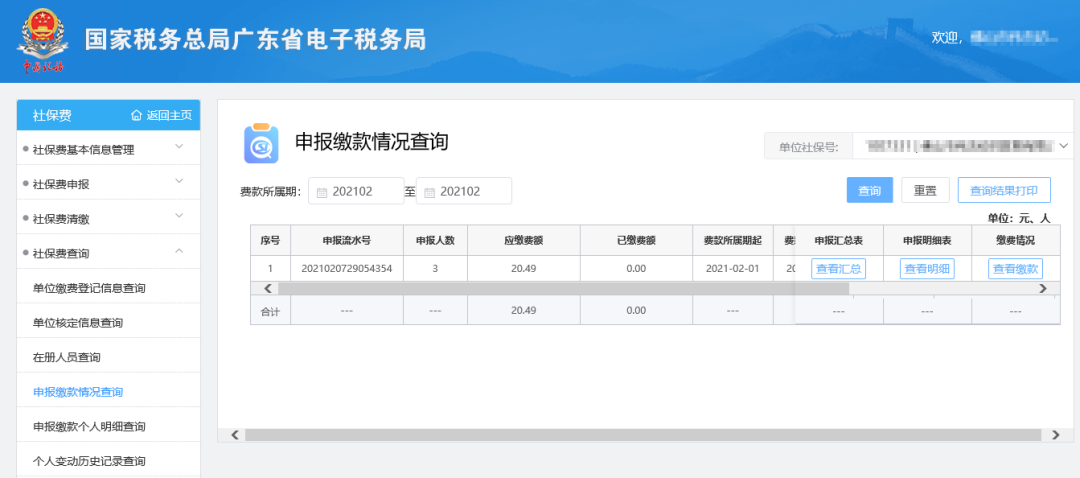
Task: Click page bottom scroll right arrow
Action: (1055, 435)
